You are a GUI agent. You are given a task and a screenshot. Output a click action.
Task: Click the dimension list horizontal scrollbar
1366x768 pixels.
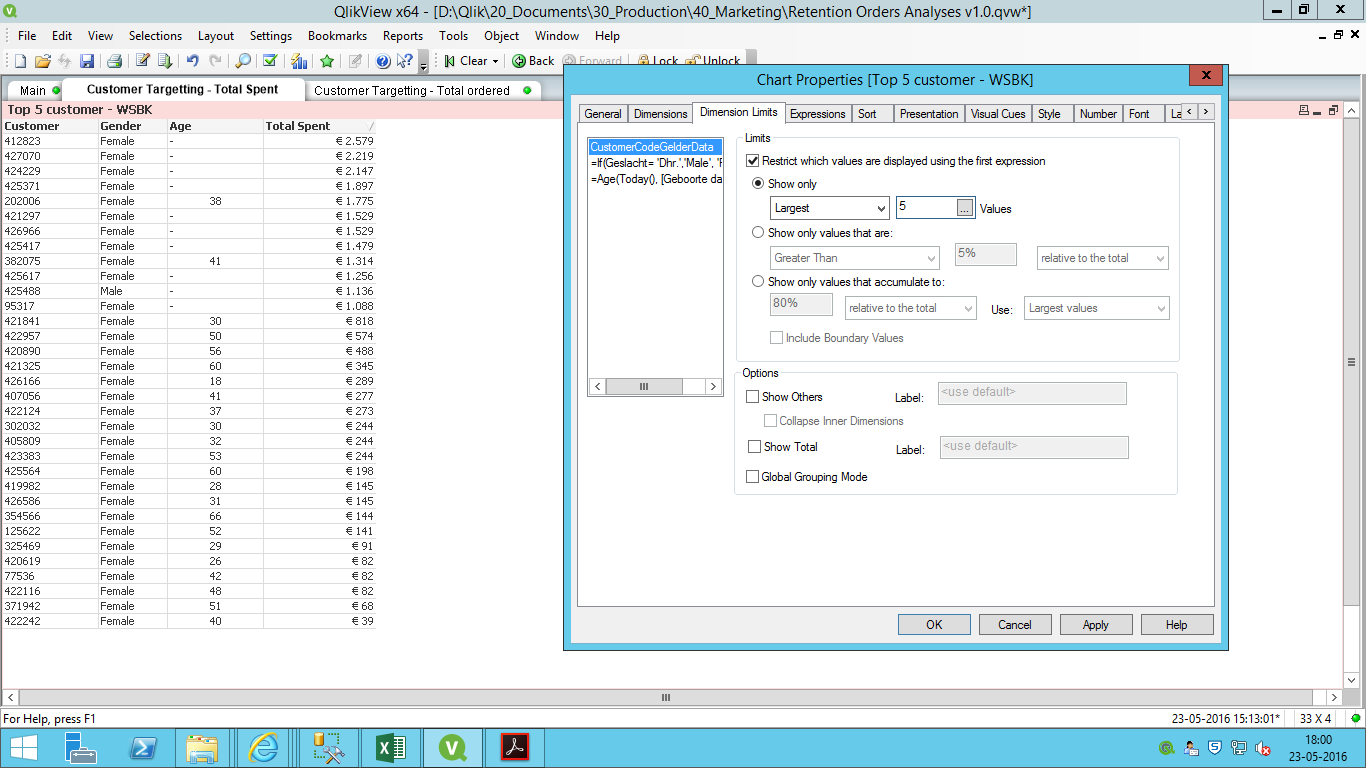point(644,386)
